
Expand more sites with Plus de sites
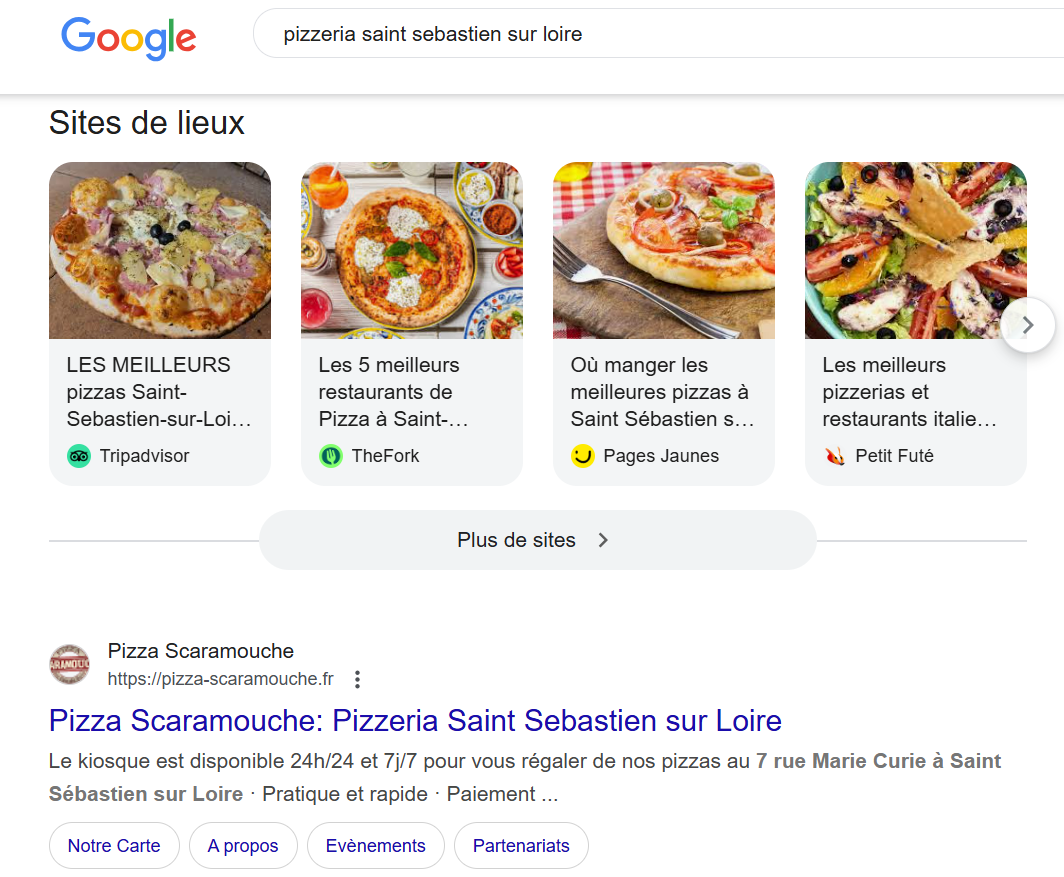(x=537, y=539)
